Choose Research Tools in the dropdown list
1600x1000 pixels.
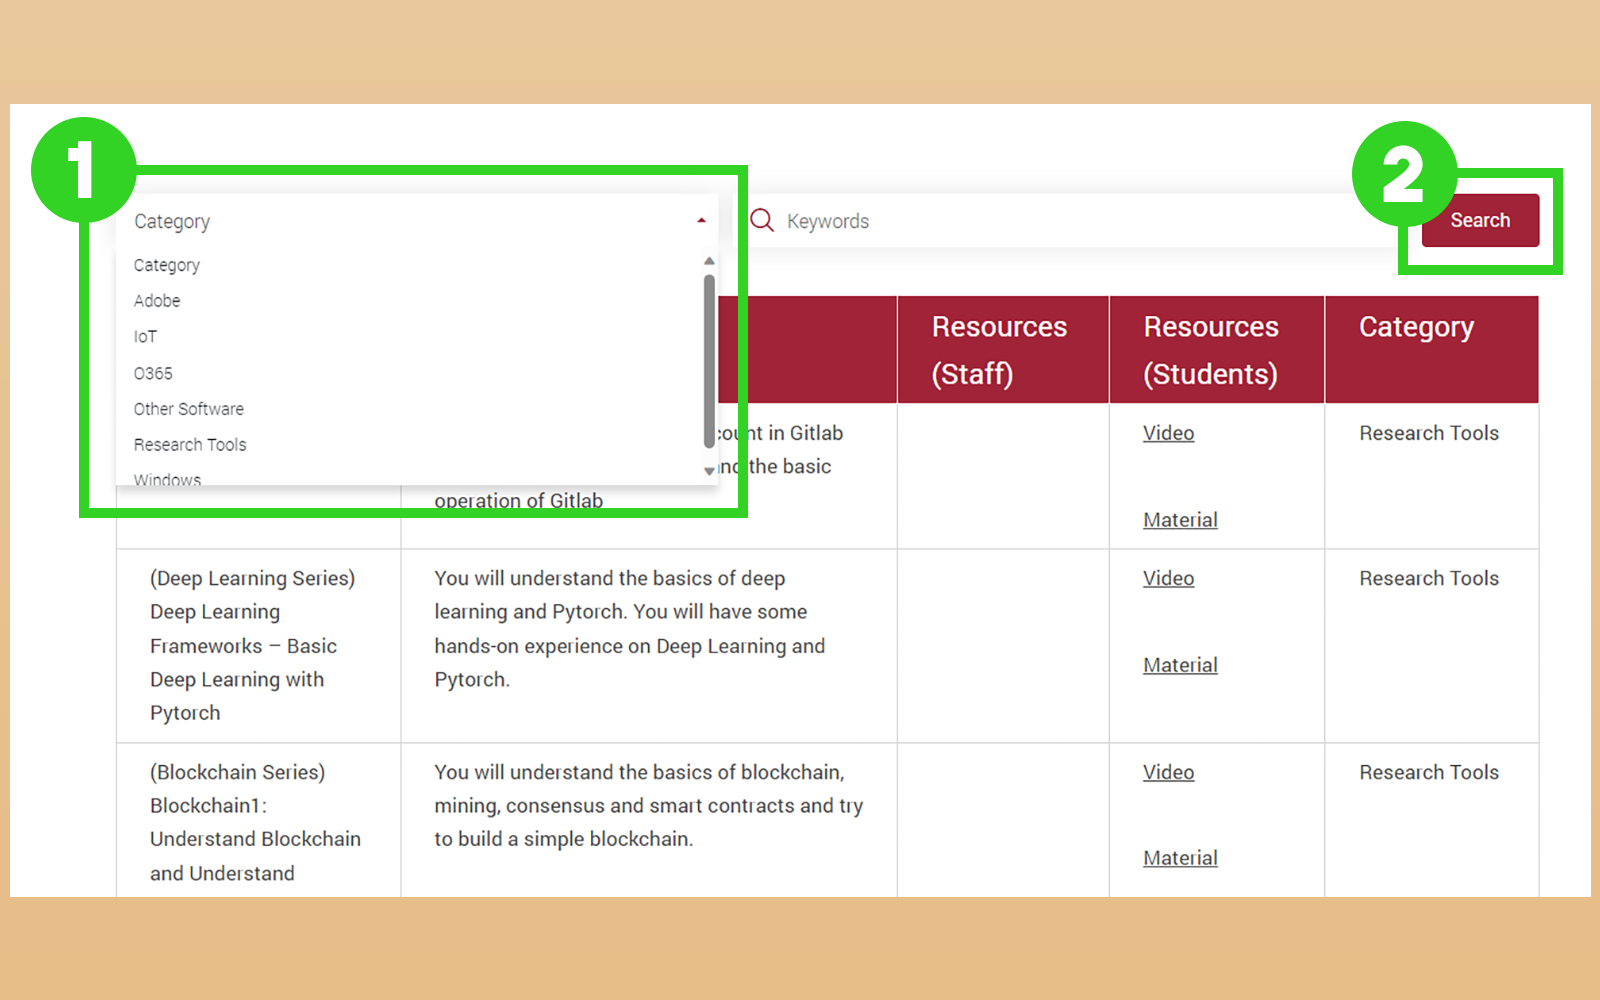coord(190,445)
